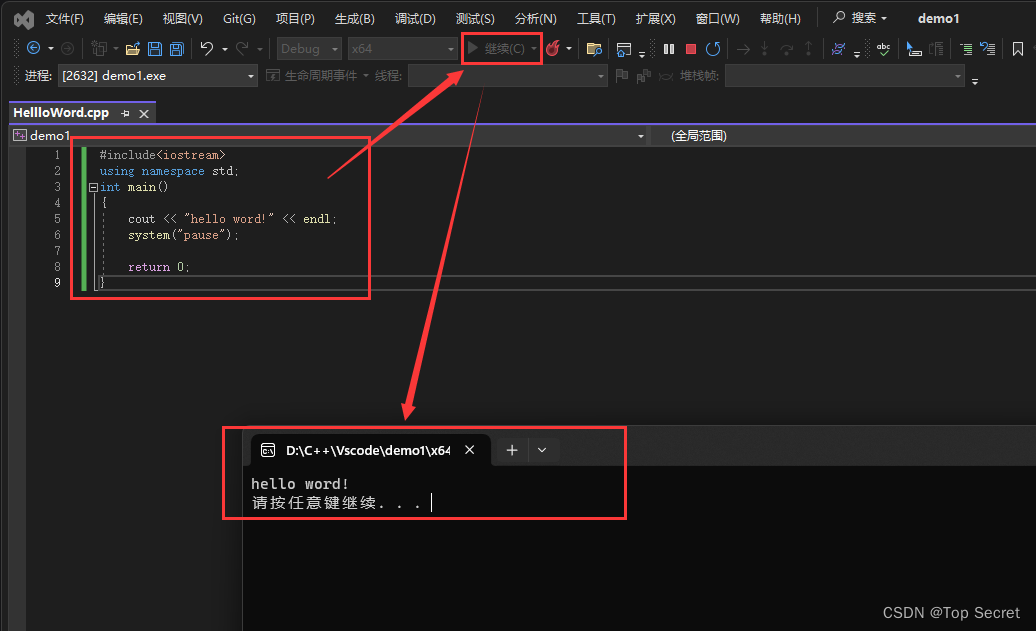Open the 生成(B) menu
This screenshot has width=1036, height=631.
[355, 19]
